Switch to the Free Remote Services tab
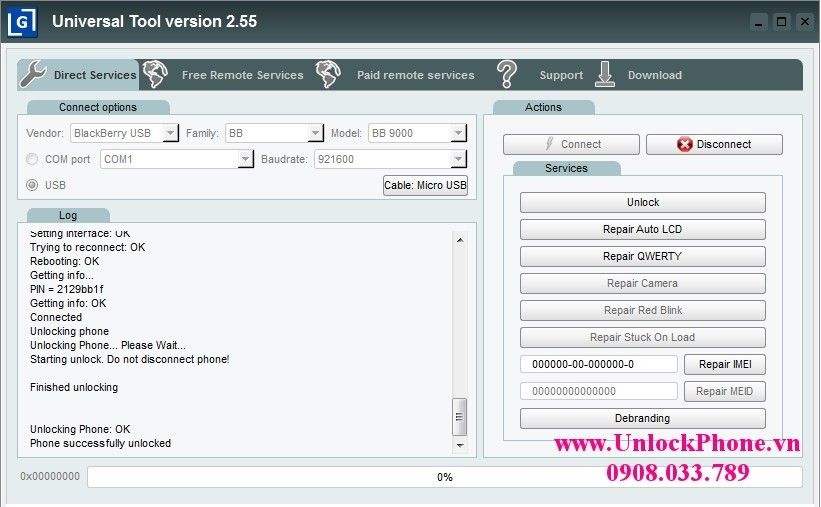The image size is (821, 507). click(242, 75)
